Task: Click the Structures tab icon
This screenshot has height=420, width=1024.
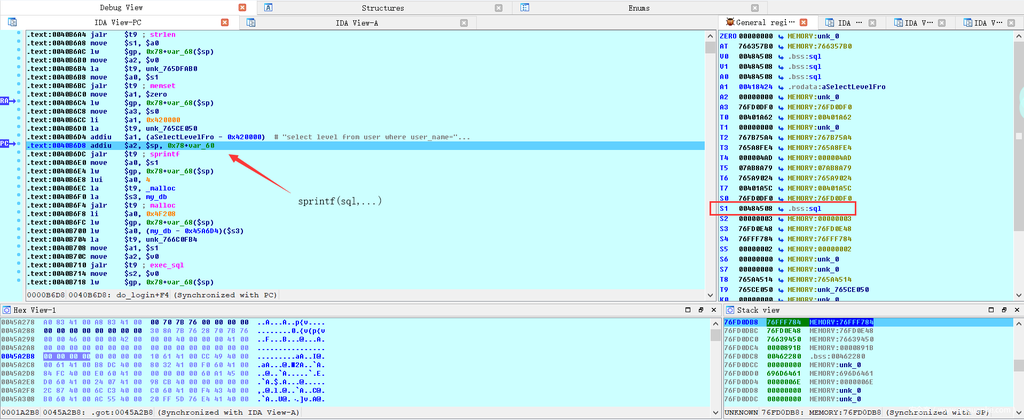Action: (x=269, y=7)
